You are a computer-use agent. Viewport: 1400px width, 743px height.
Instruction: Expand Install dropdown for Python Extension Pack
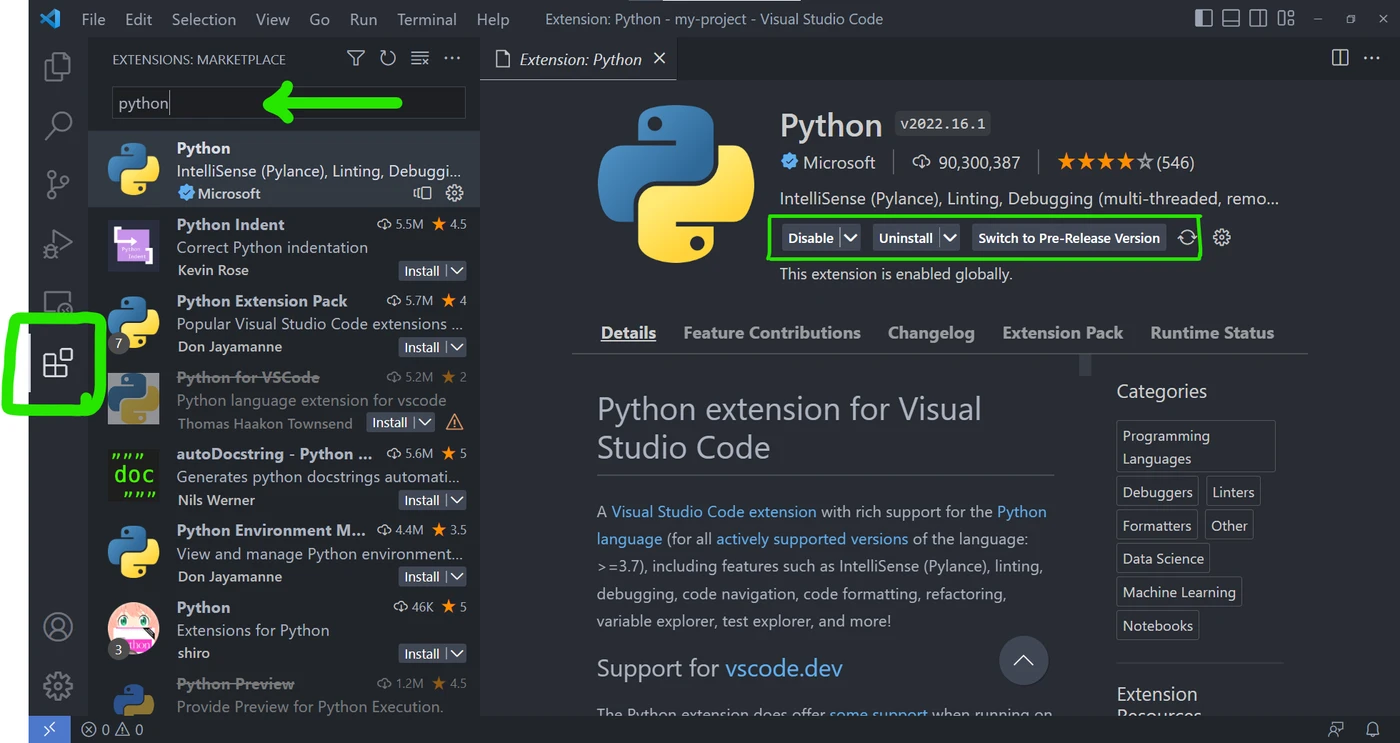456,347
